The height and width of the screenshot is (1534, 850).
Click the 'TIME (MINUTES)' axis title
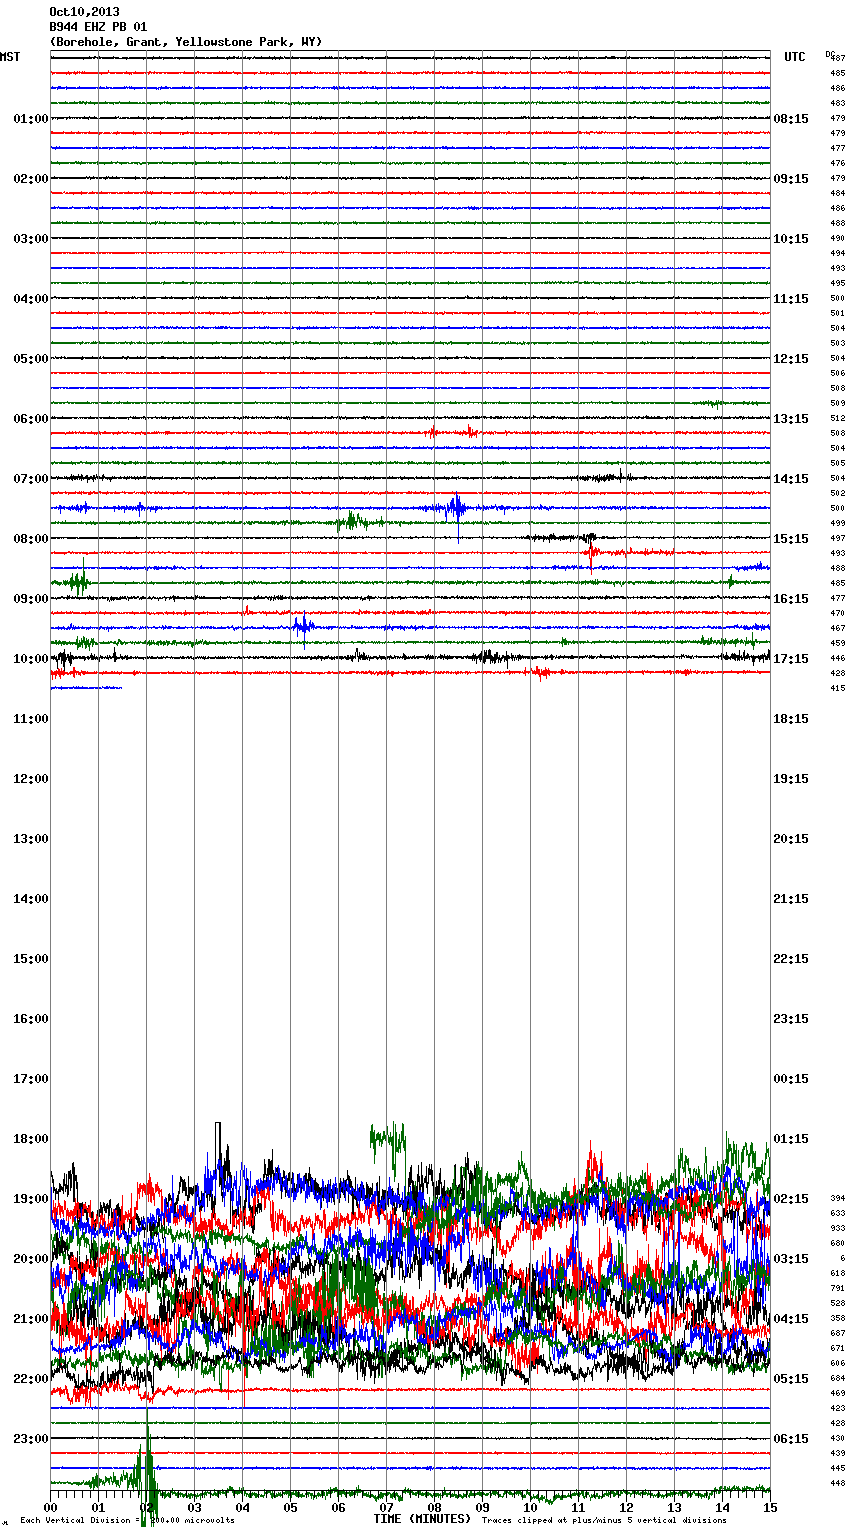[422, 1519]
